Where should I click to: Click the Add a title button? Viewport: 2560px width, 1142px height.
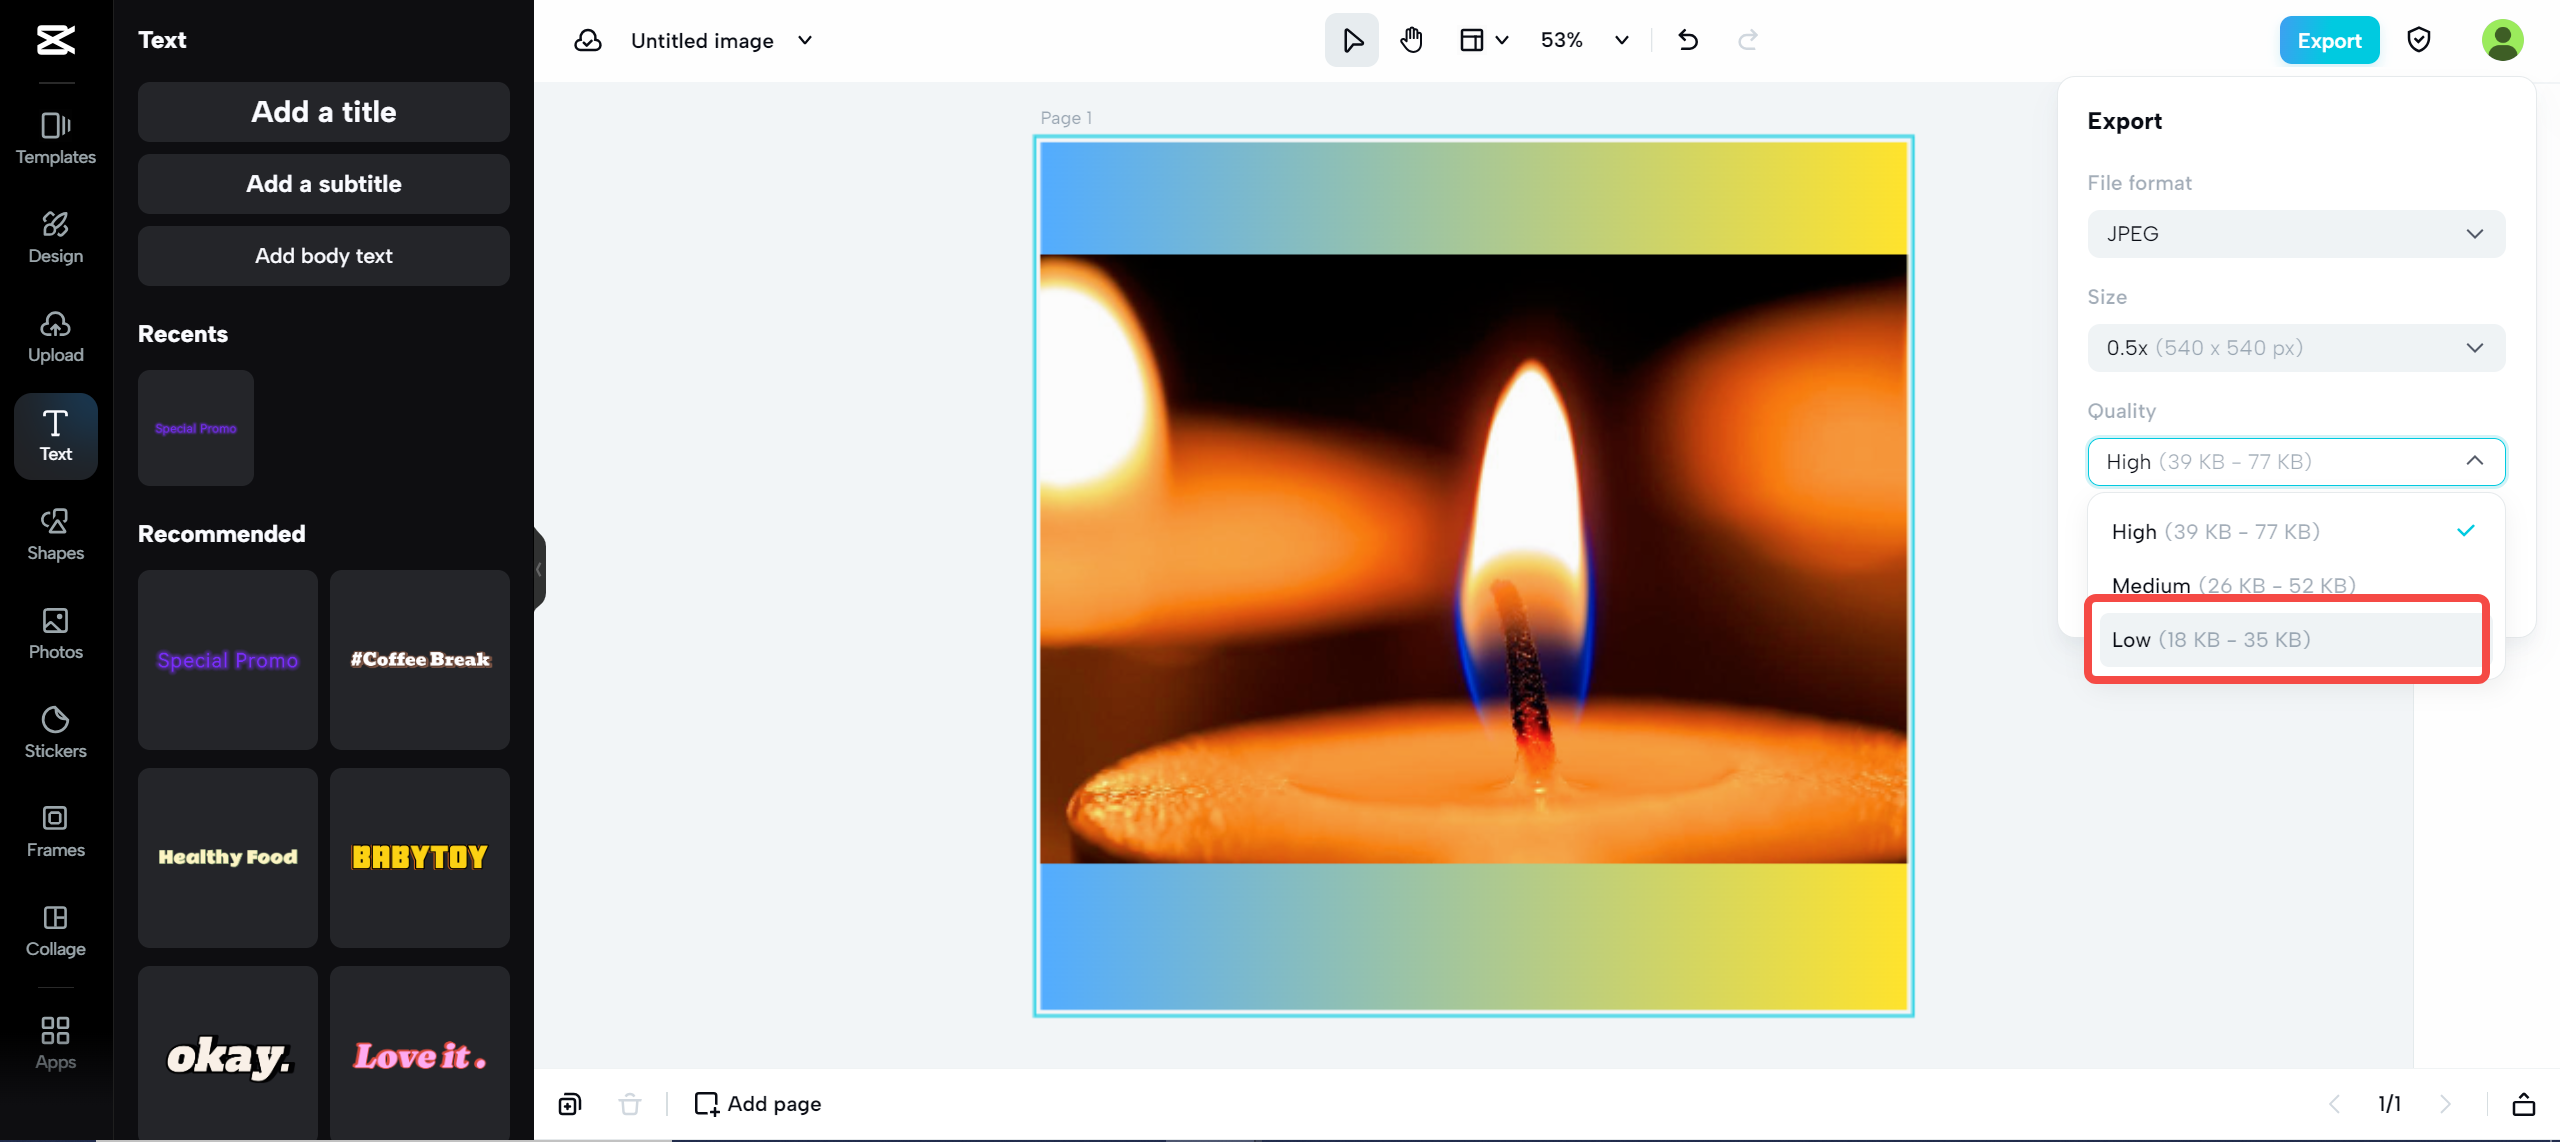[x=324, y=112]
